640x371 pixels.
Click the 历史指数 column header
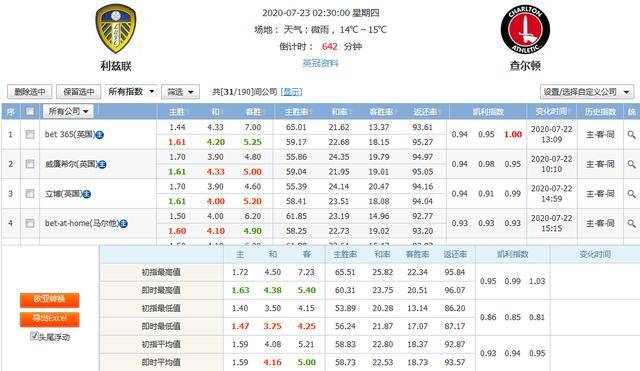(x=600, y=111)
